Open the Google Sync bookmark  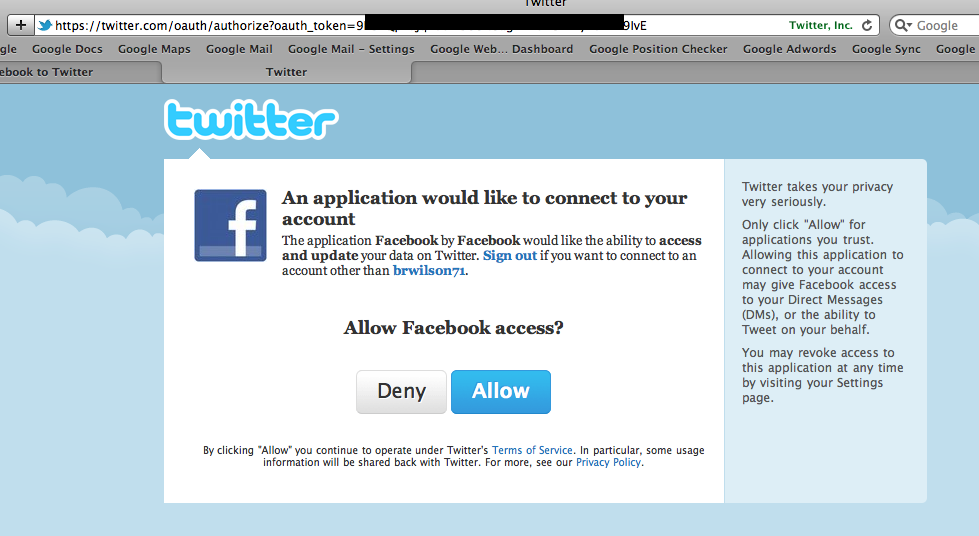886,49
